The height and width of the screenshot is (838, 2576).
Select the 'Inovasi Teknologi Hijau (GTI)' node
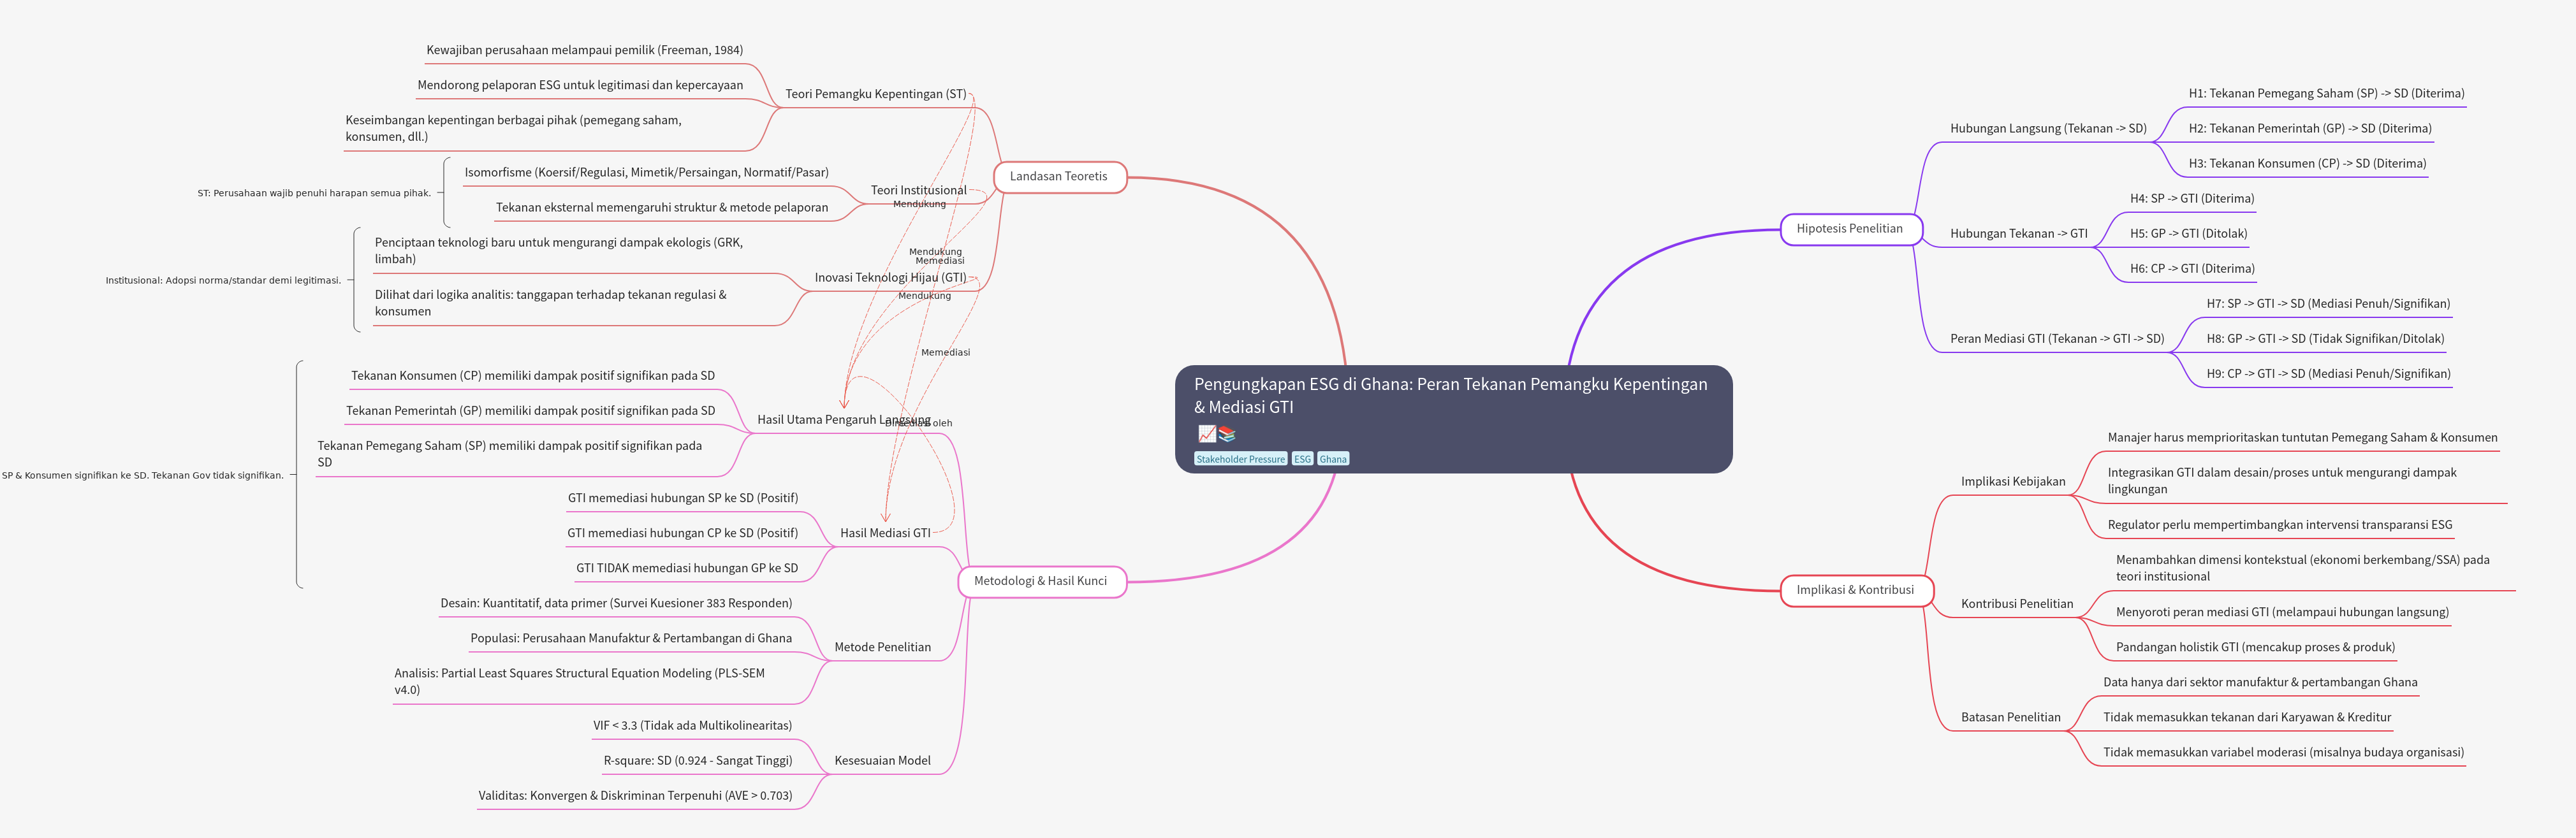(890, 277)
